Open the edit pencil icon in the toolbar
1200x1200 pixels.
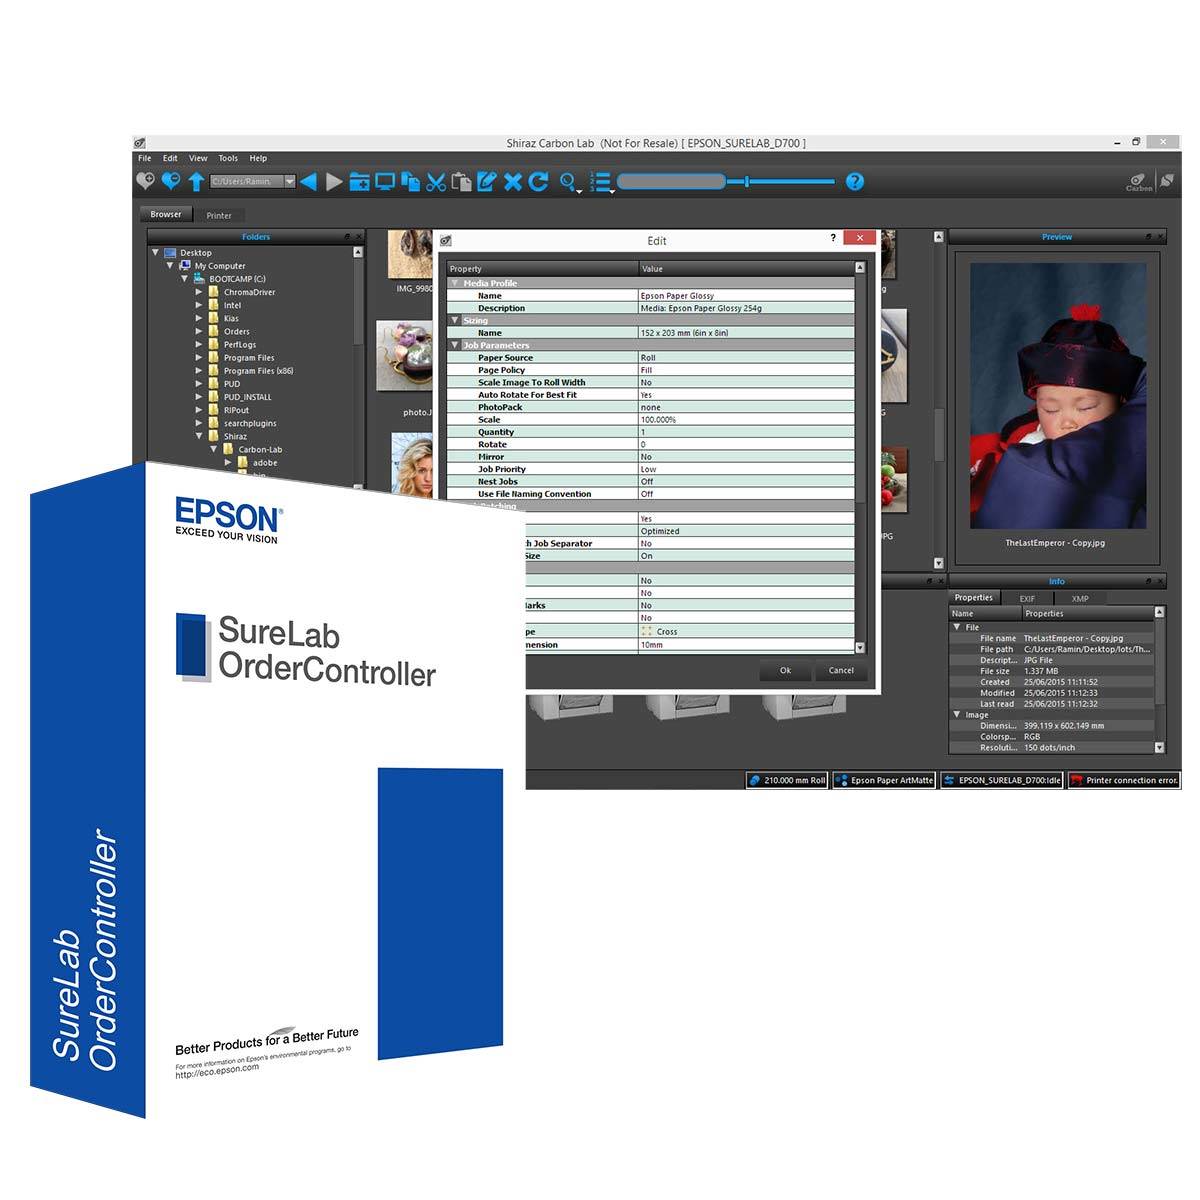click(487, 181)
